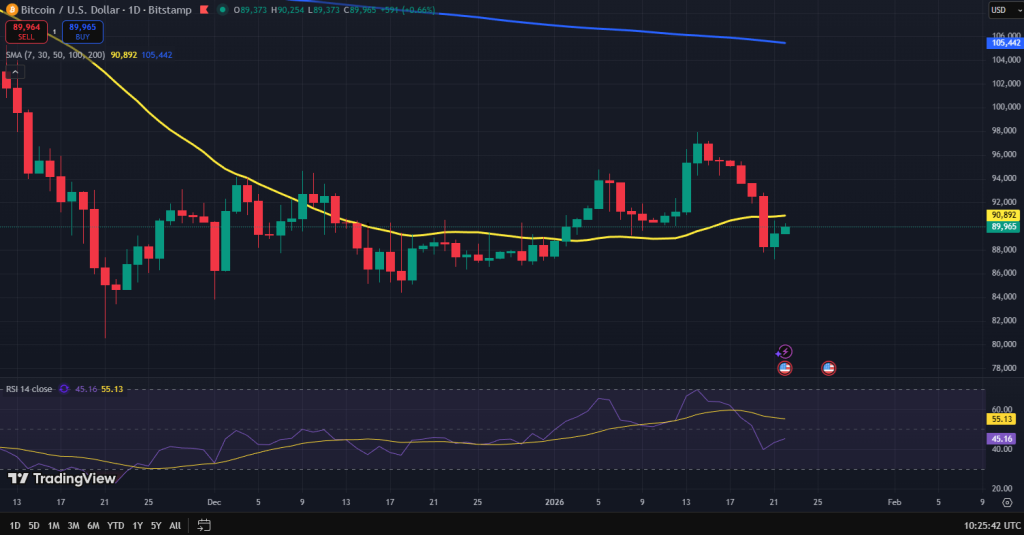1024x535 pixels.
Task: Click the purple icon beside RSI 14 close
Action: [x=64, y=389]
